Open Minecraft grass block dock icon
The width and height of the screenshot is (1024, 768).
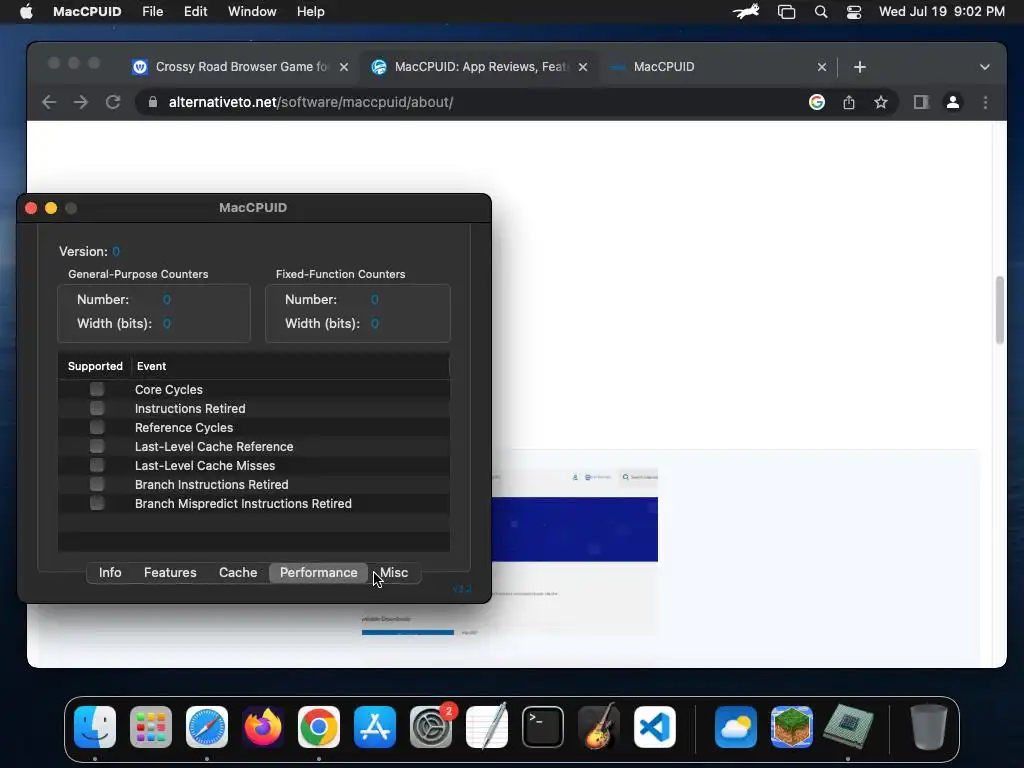point(792,727)
